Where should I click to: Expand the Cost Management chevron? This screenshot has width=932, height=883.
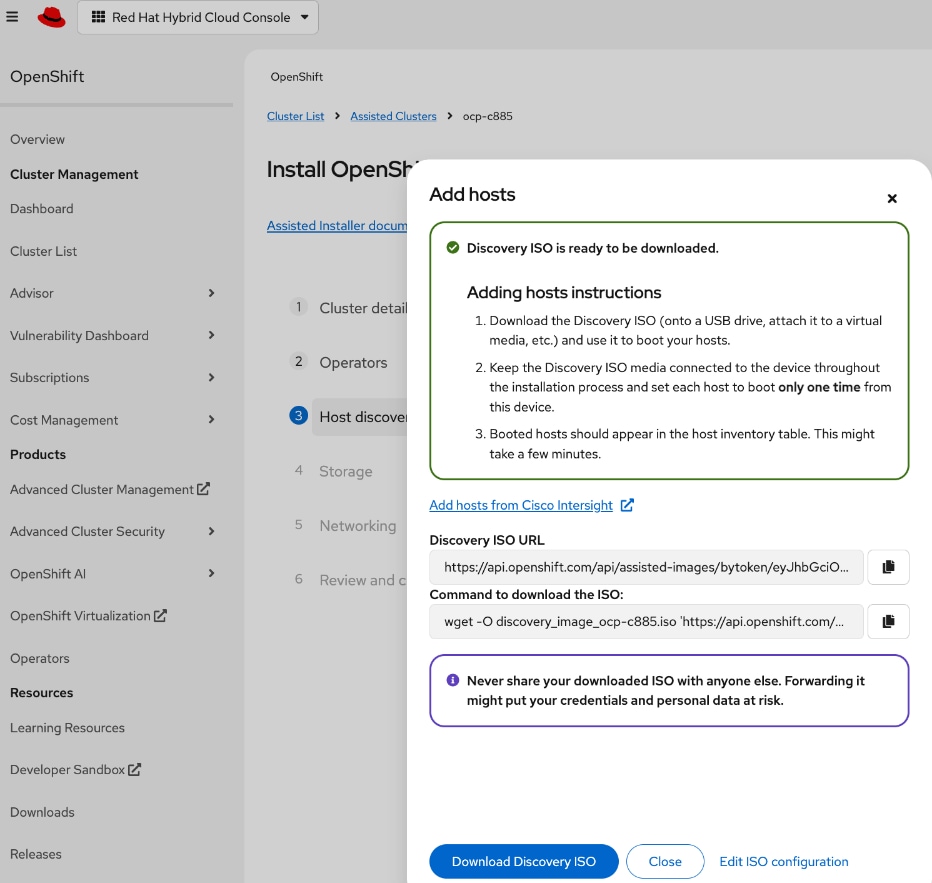point(212,420)
